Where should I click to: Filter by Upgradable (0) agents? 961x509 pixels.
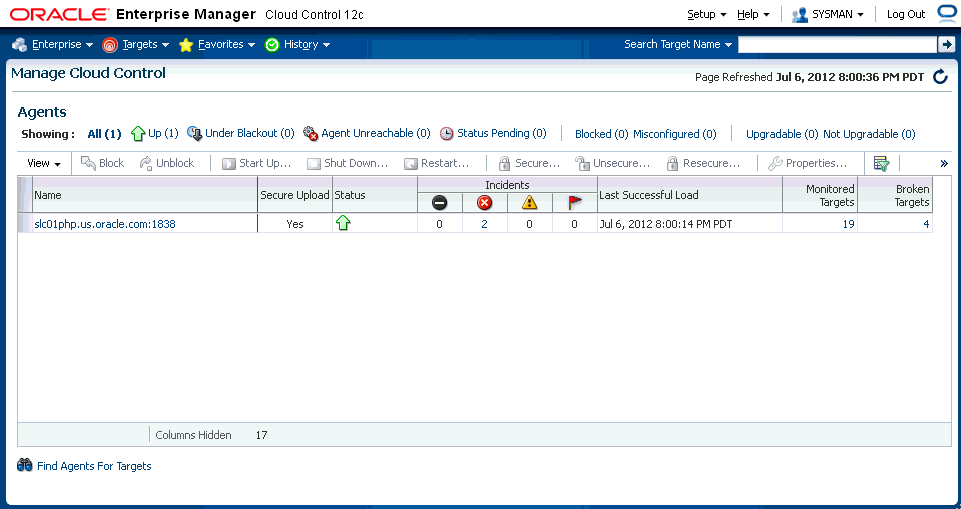coord(782,134)
